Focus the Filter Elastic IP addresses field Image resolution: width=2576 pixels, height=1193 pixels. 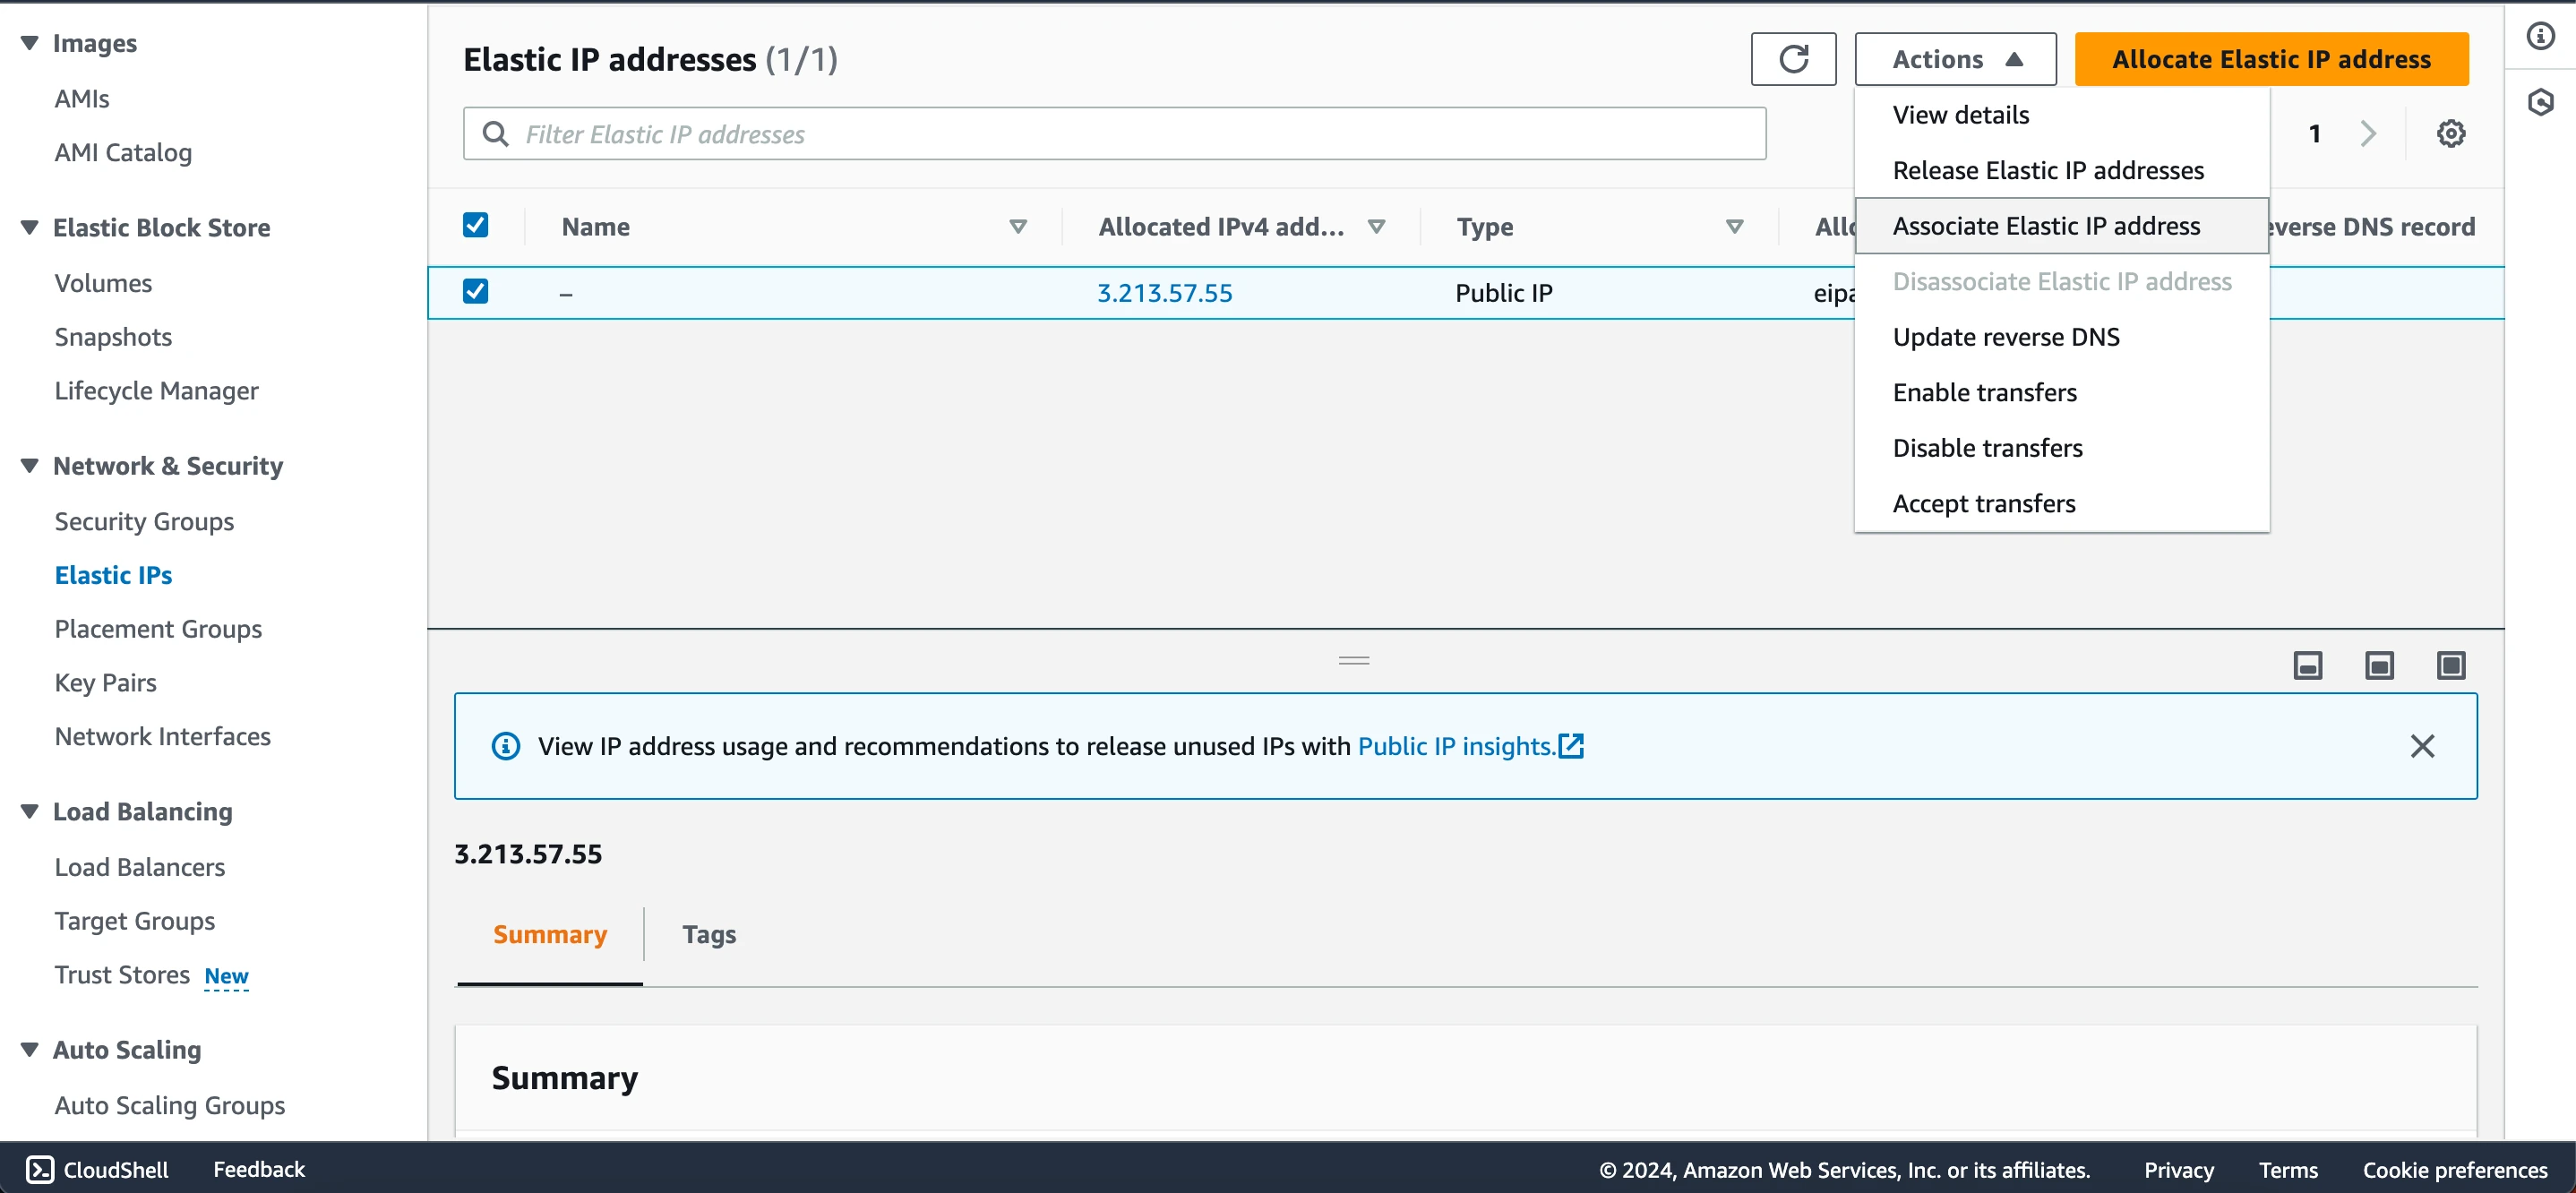click(1114, 133)
